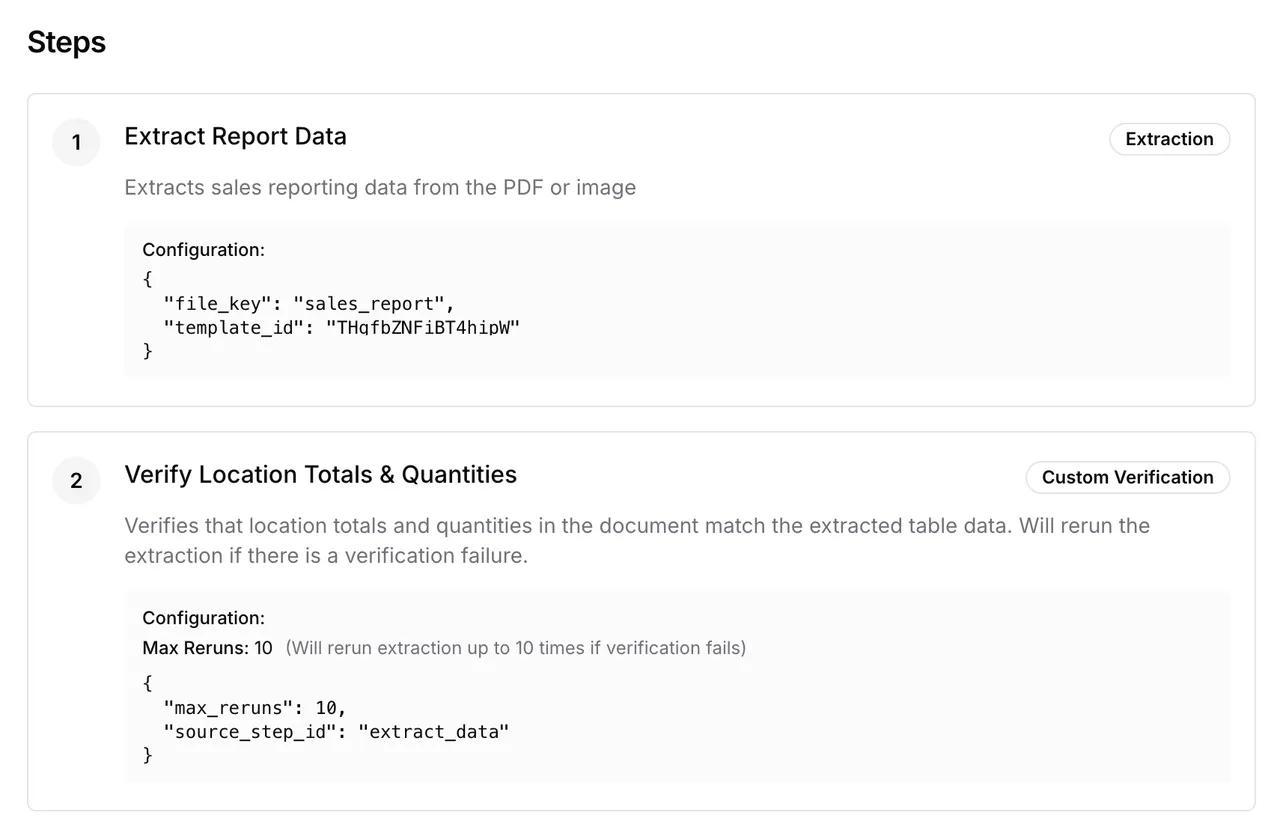Click the "max_reruns": 10 JSON line

255,708
